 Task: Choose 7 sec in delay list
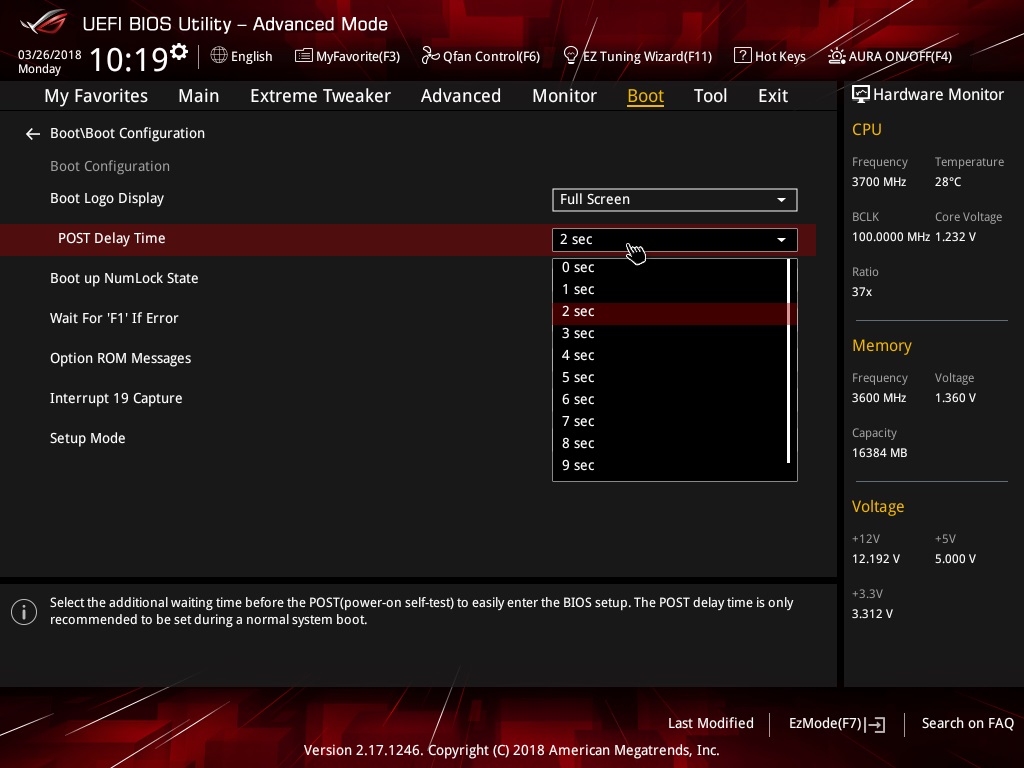pyautogui.click(x=671, y=422)
